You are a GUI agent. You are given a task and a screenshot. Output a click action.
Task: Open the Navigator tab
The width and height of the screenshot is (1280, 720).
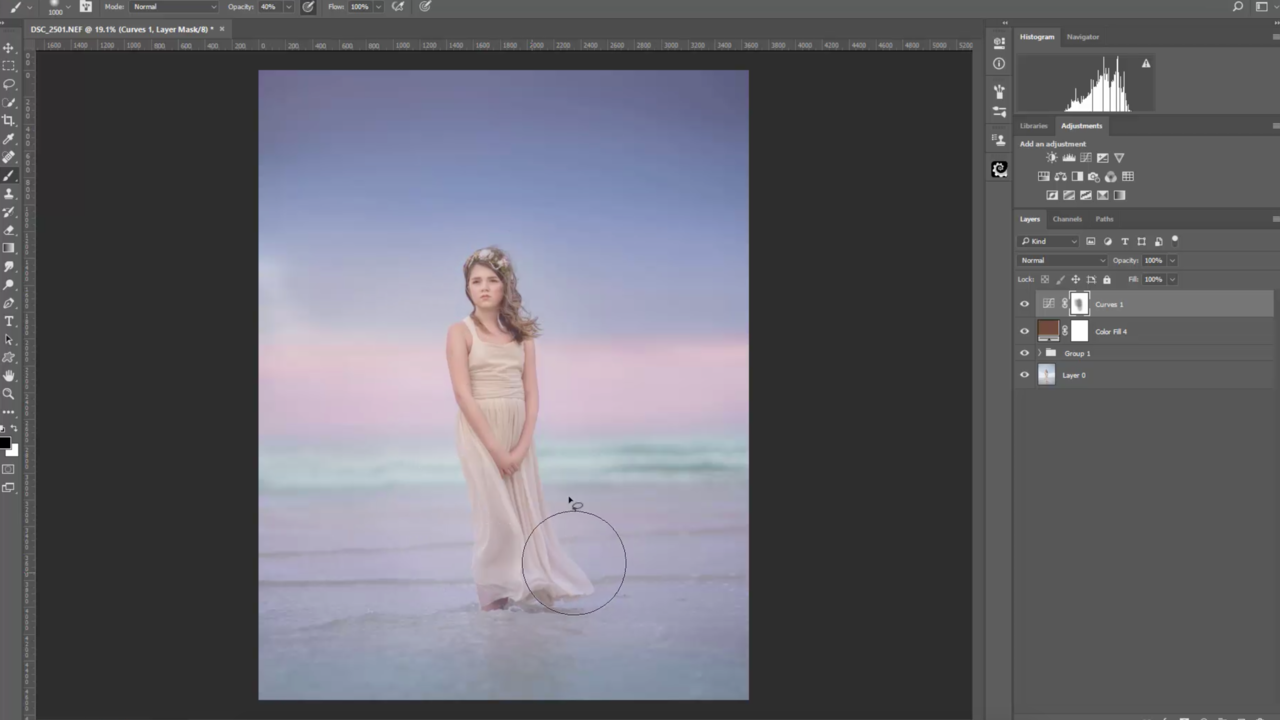click(x=1082, y=37)
